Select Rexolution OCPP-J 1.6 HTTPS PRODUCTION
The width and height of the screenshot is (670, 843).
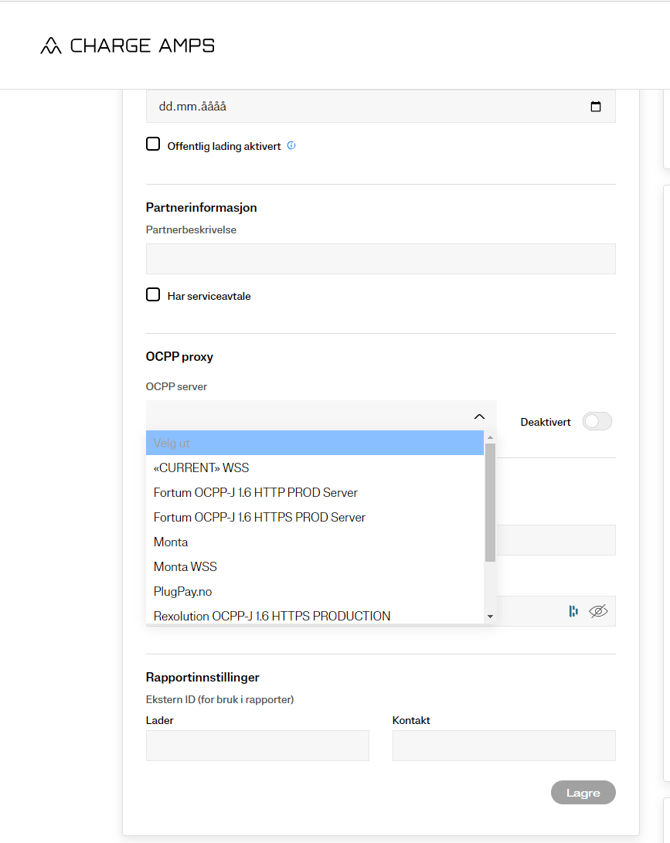coord(271,616)
